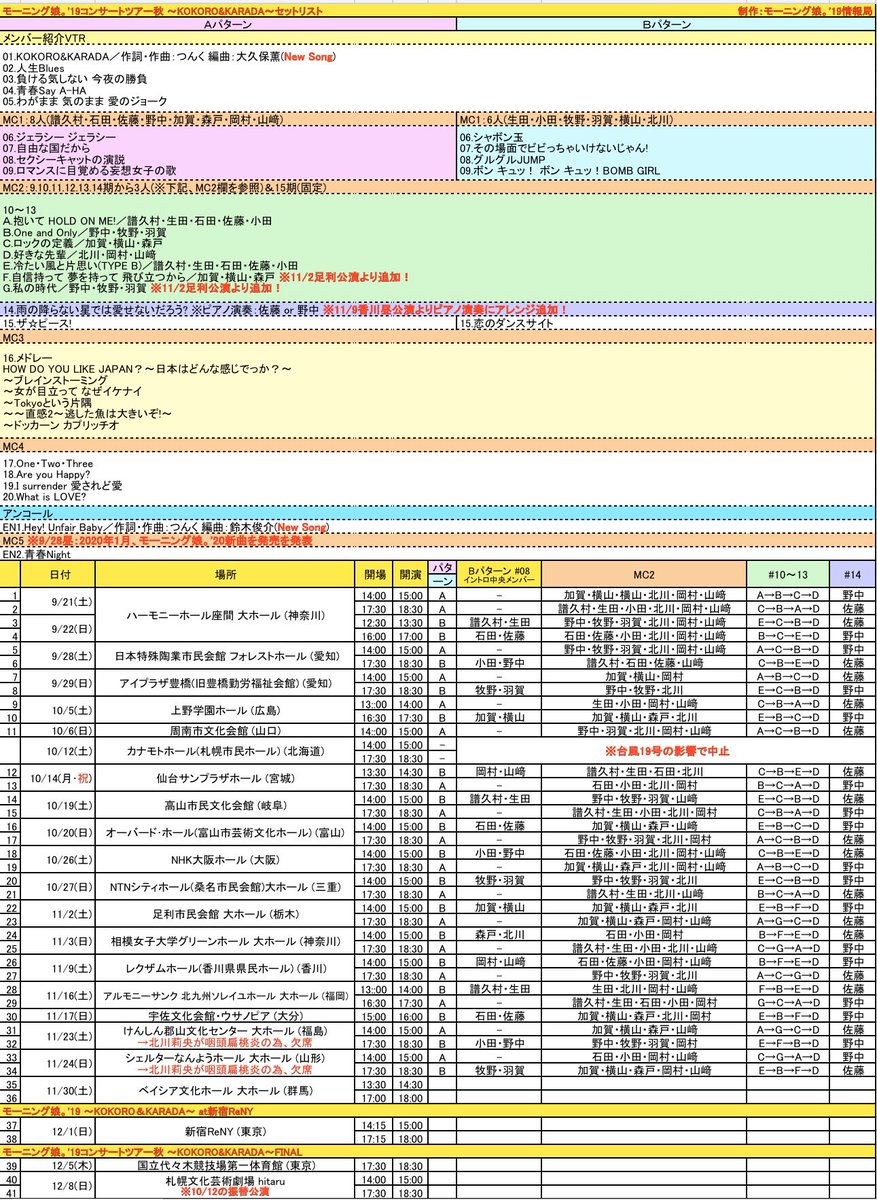Click EN1.Hey! Unfair Baby line
The image size is (877, 1200).
pyautogui.click(x=166, y=526)
